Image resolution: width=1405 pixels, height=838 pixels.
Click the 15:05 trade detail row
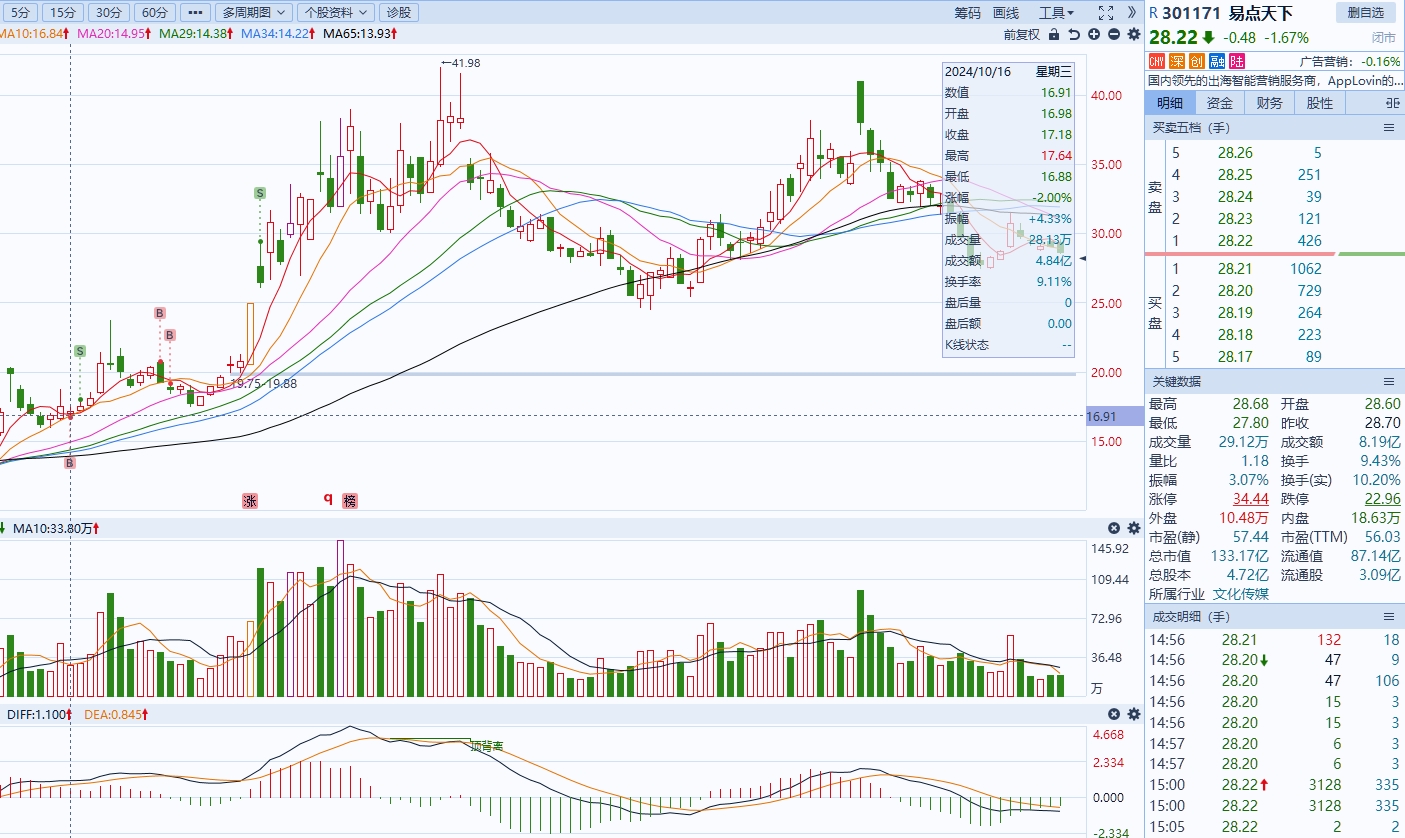pos(1275,827)
